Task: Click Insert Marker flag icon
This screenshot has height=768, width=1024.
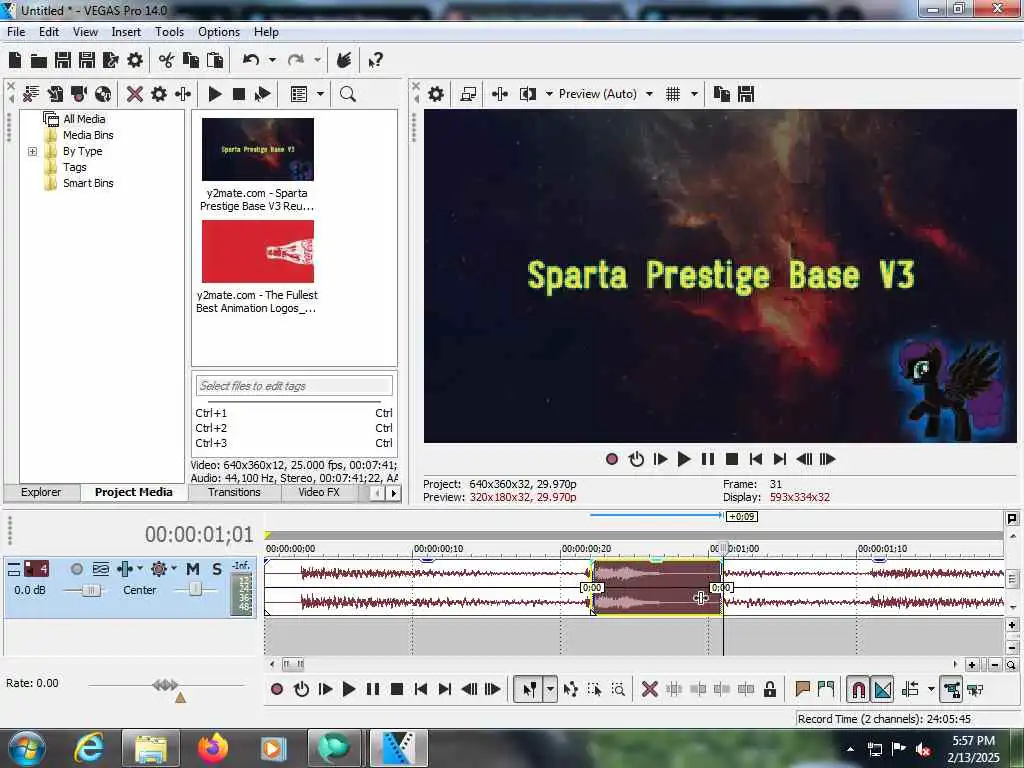Action: (803, 688)
